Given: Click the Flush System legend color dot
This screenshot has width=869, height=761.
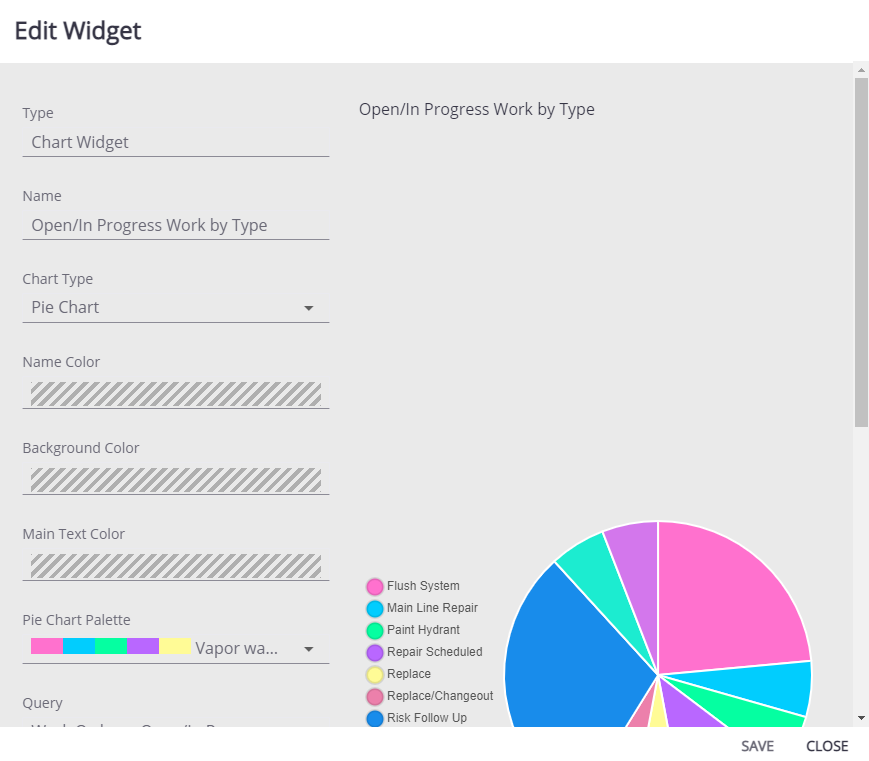Looking at the screenshot, I should 375,586.
